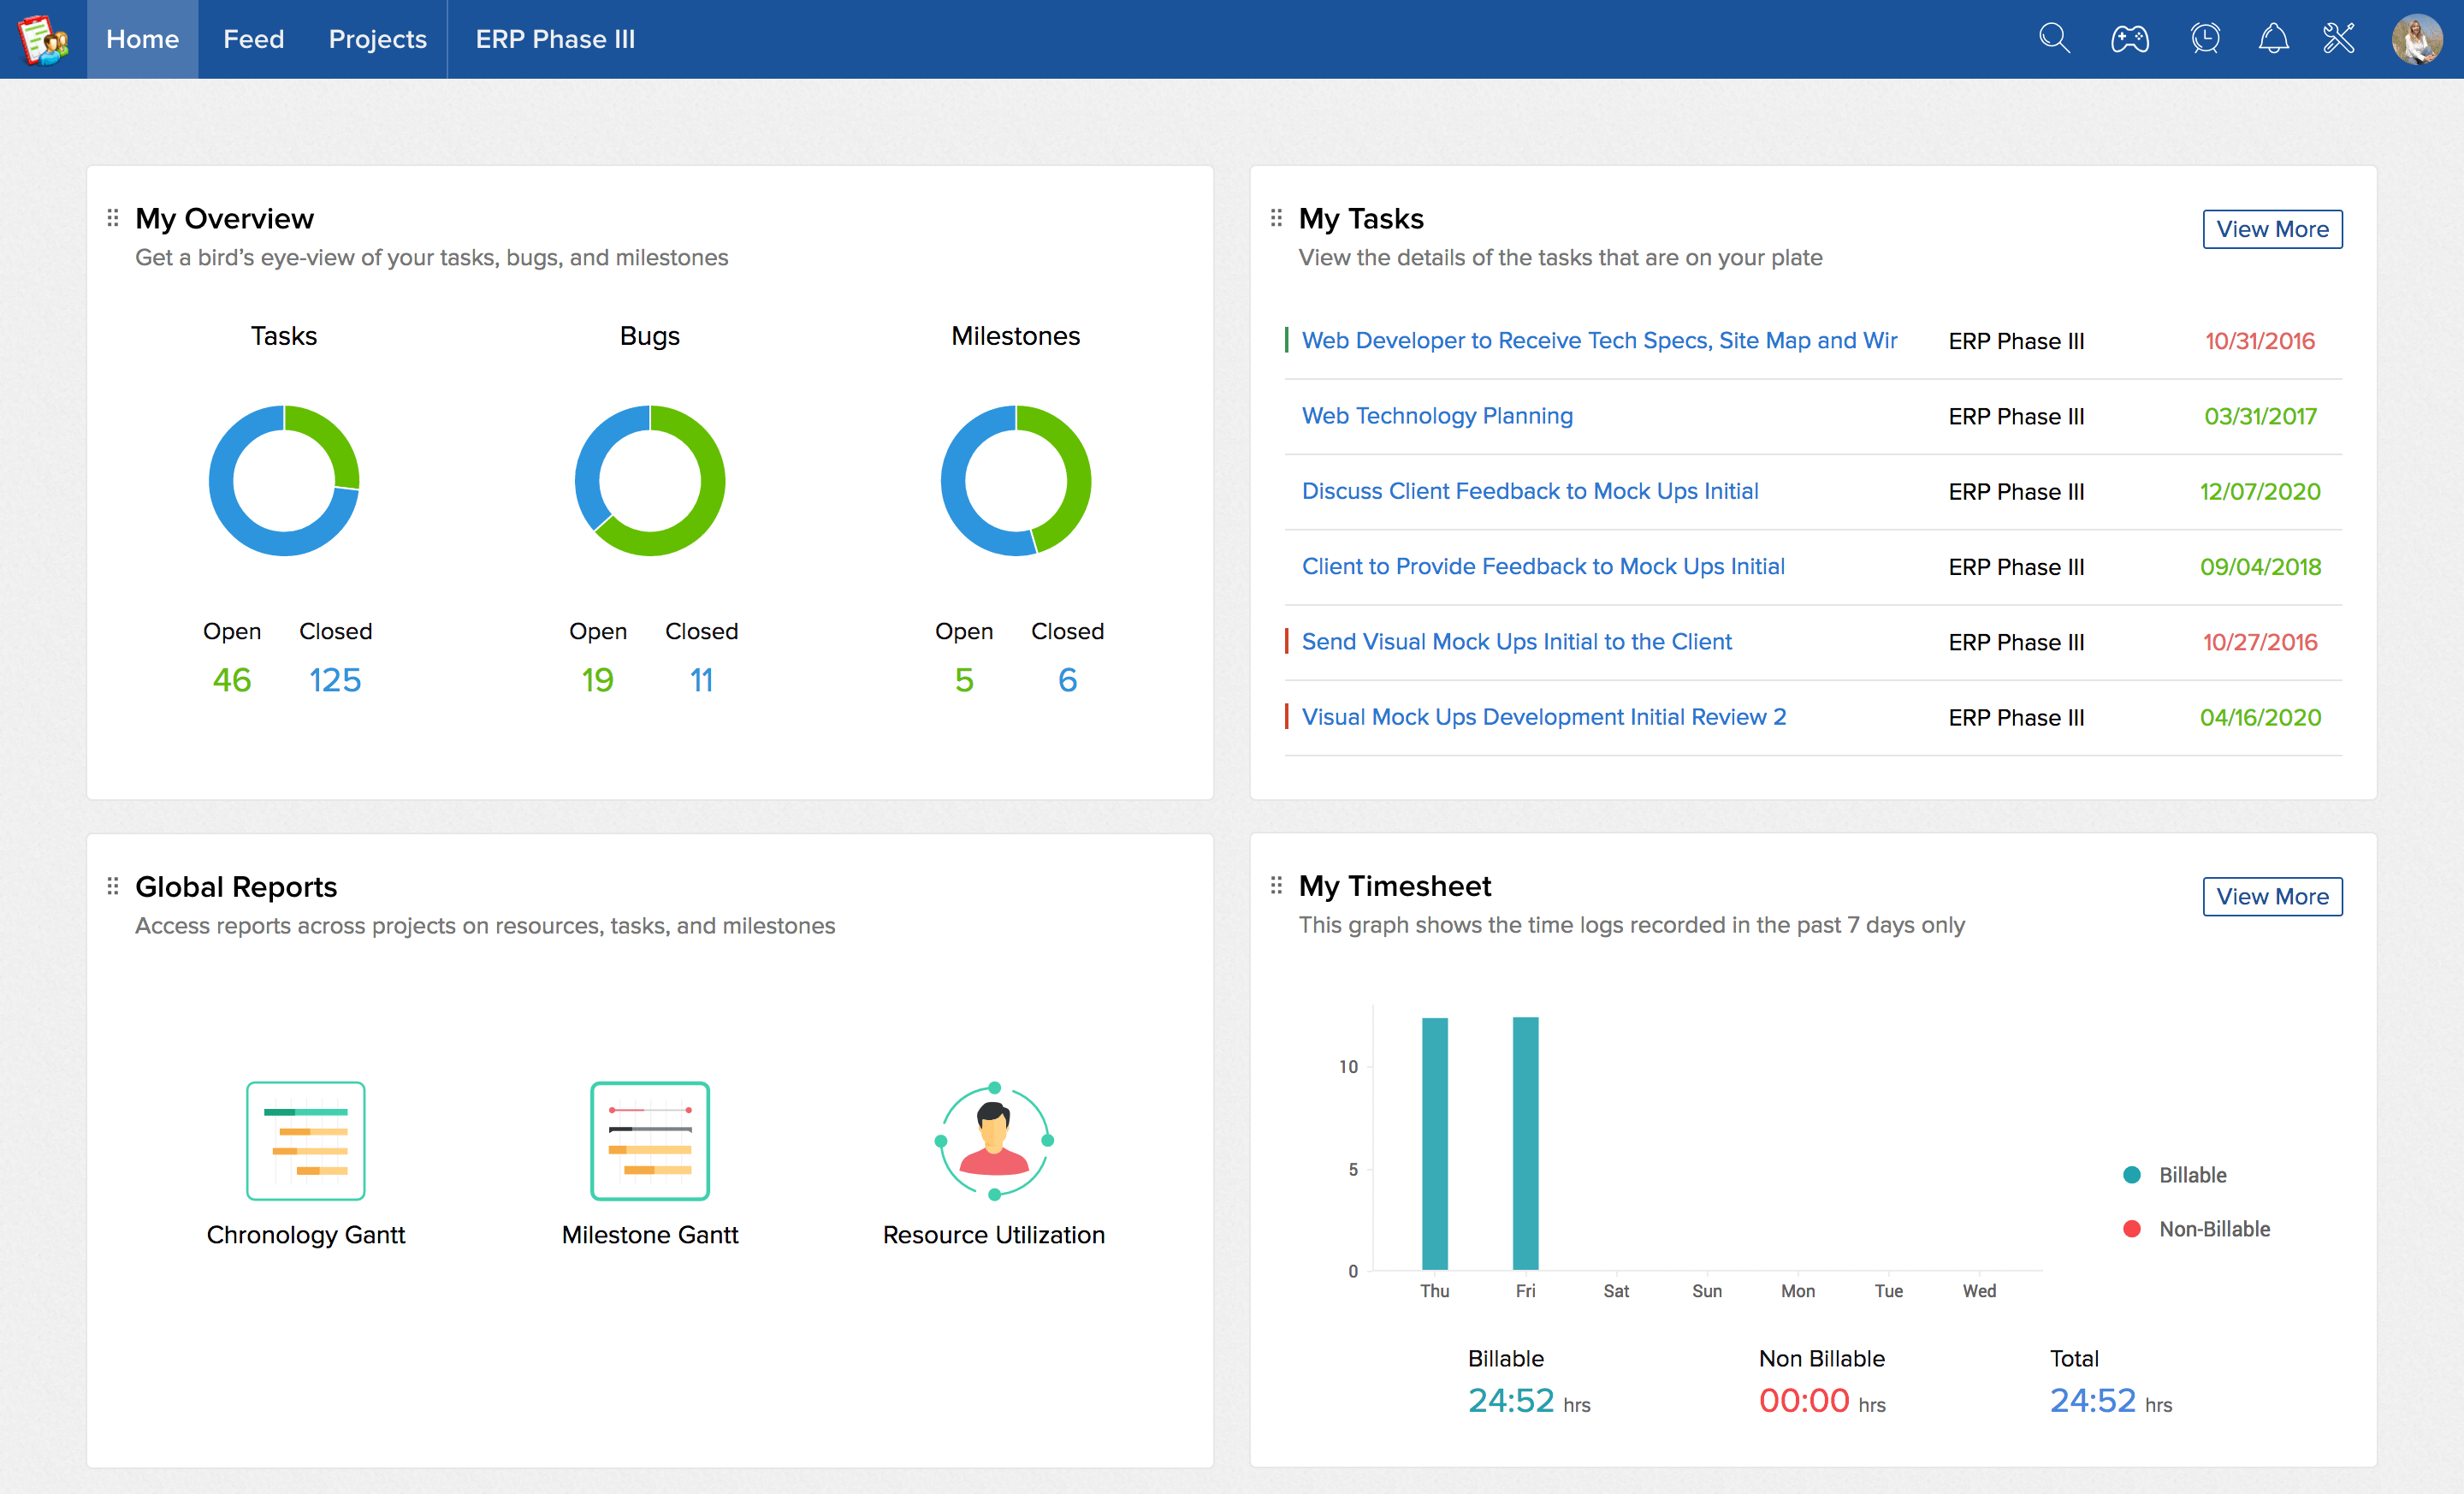Viewport: 2464px width, 1494px height.
Task: Open notifications bell icon
Action: (x=2273, y=39)
